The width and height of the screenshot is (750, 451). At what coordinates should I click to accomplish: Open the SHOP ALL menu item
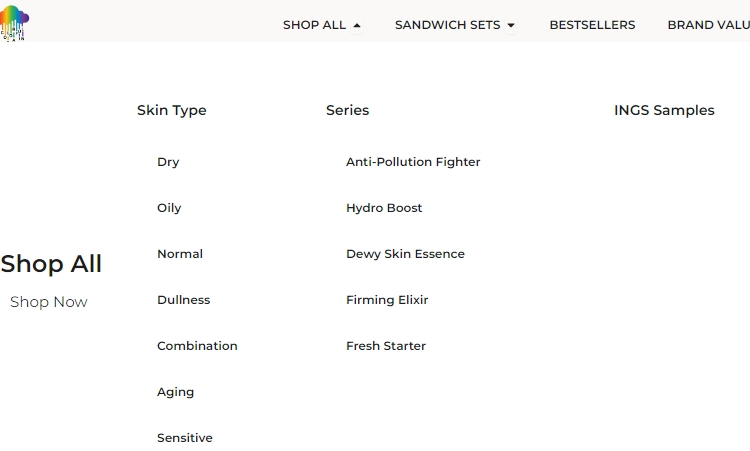click(x=314, y=25)
